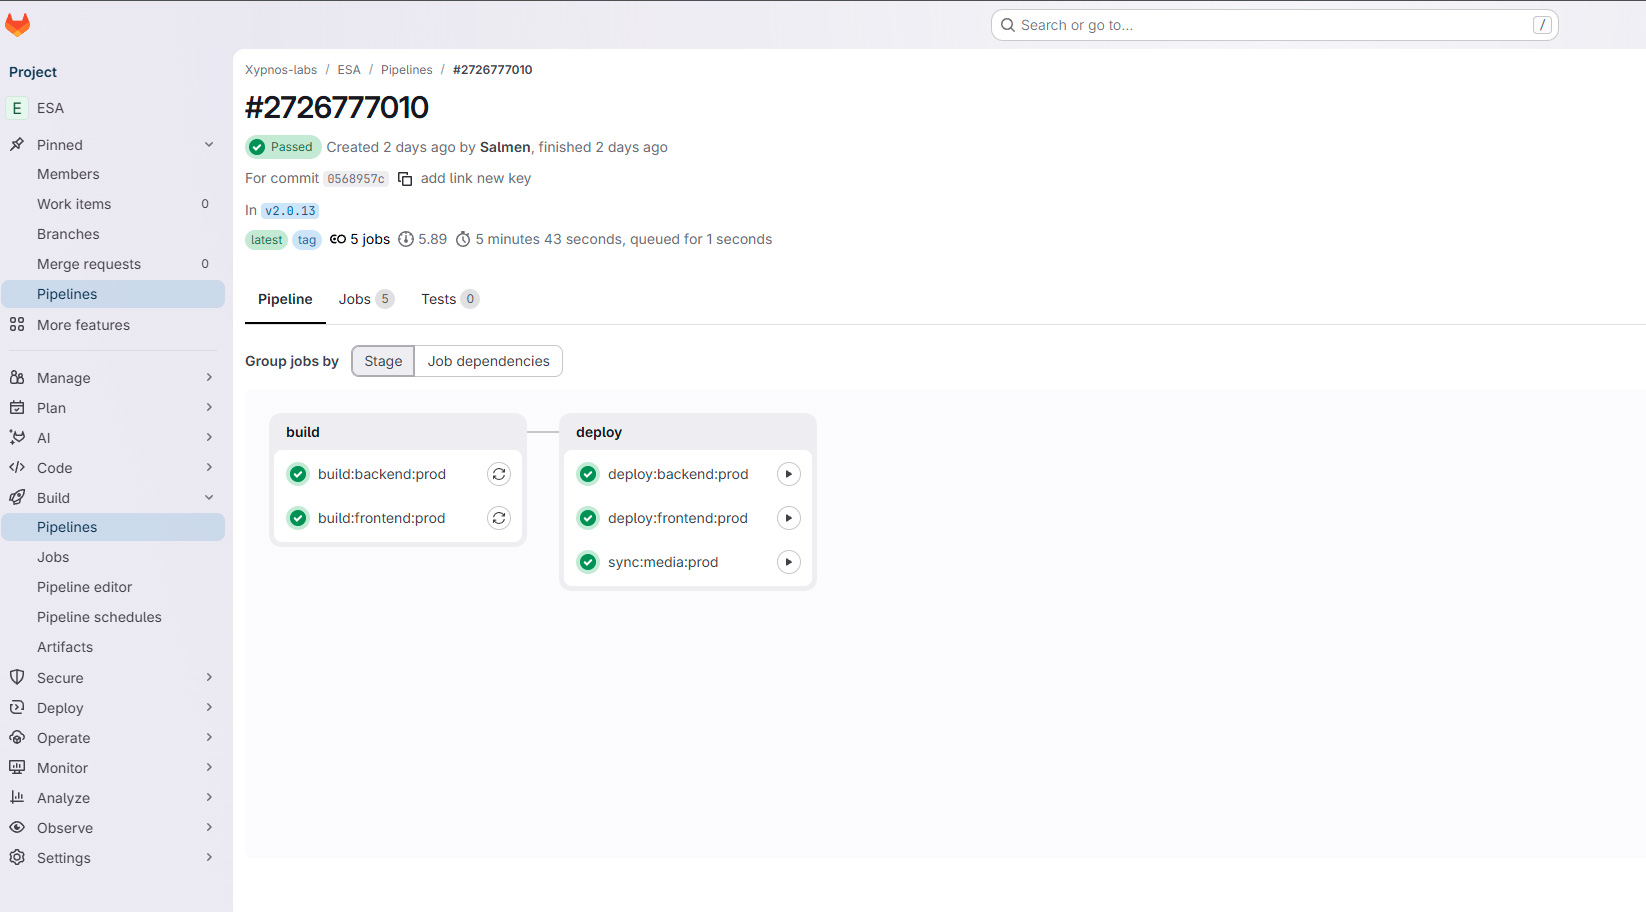
Task: Click the Operate sidebar icon
Action: pyautogui.click(x=17, y=738)
